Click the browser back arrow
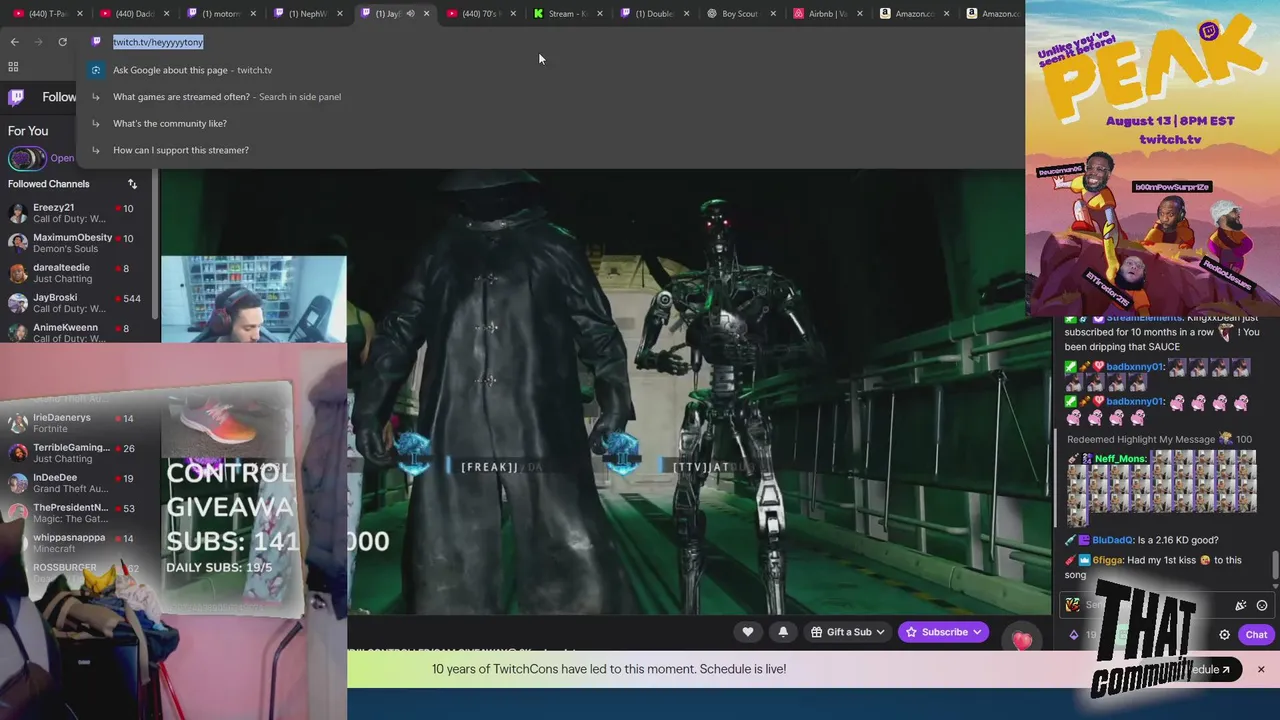The height and width of the screenshot is (720, 1280). point(14,42)
